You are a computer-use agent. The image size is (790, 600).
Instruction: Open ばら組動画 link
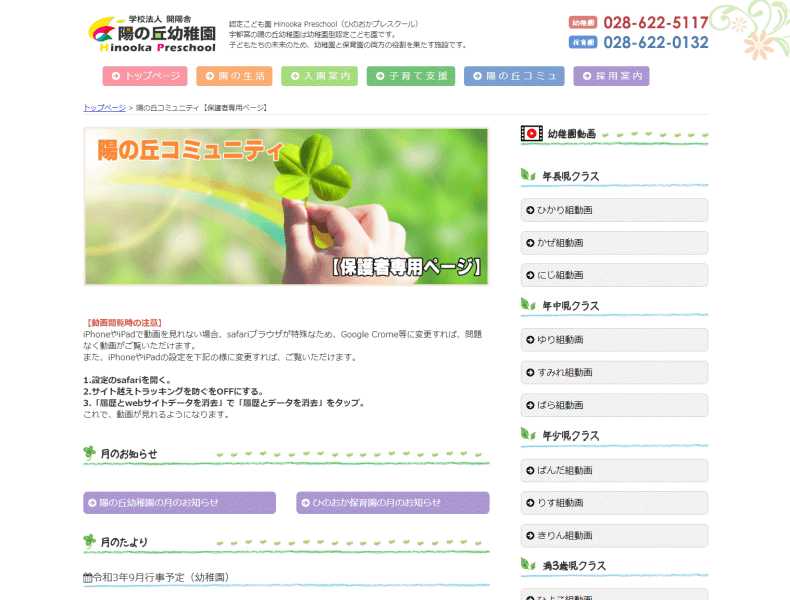[614, 405]
